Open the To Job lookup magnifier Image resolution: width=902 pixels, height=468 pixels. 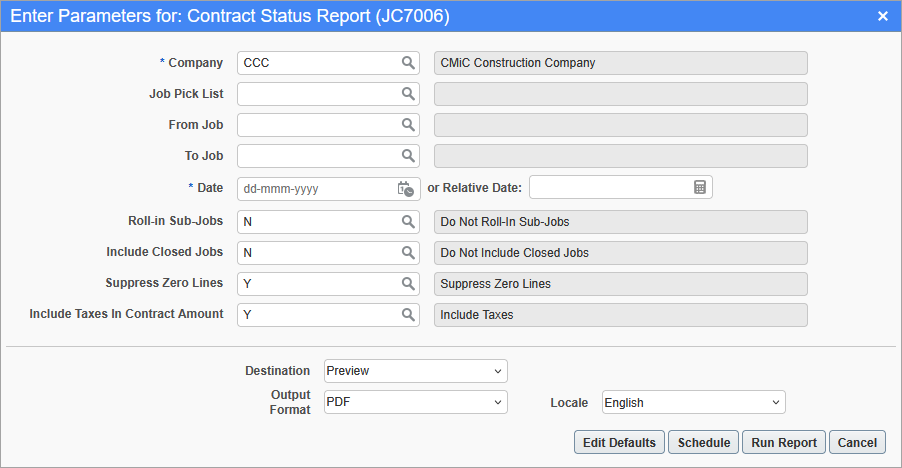coord(408,156)
